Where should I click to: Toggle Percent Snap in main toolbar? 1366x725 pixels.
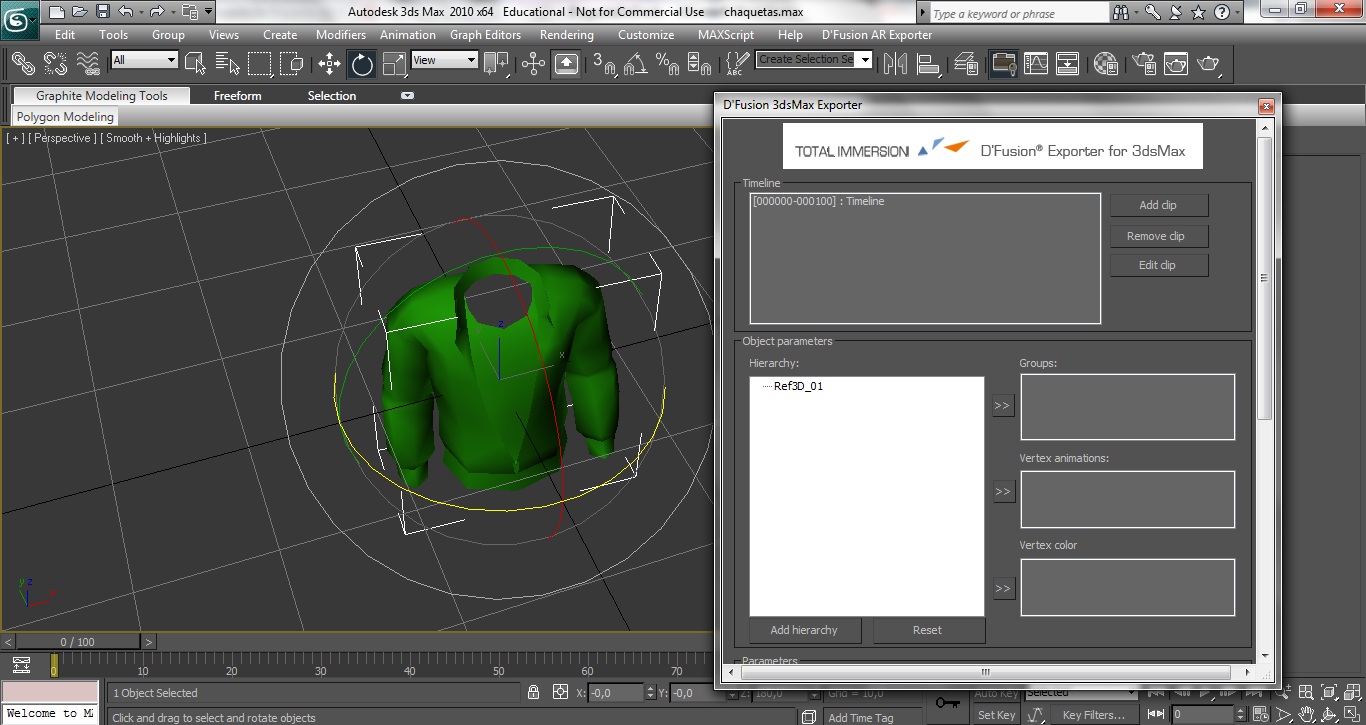[667, 64]
